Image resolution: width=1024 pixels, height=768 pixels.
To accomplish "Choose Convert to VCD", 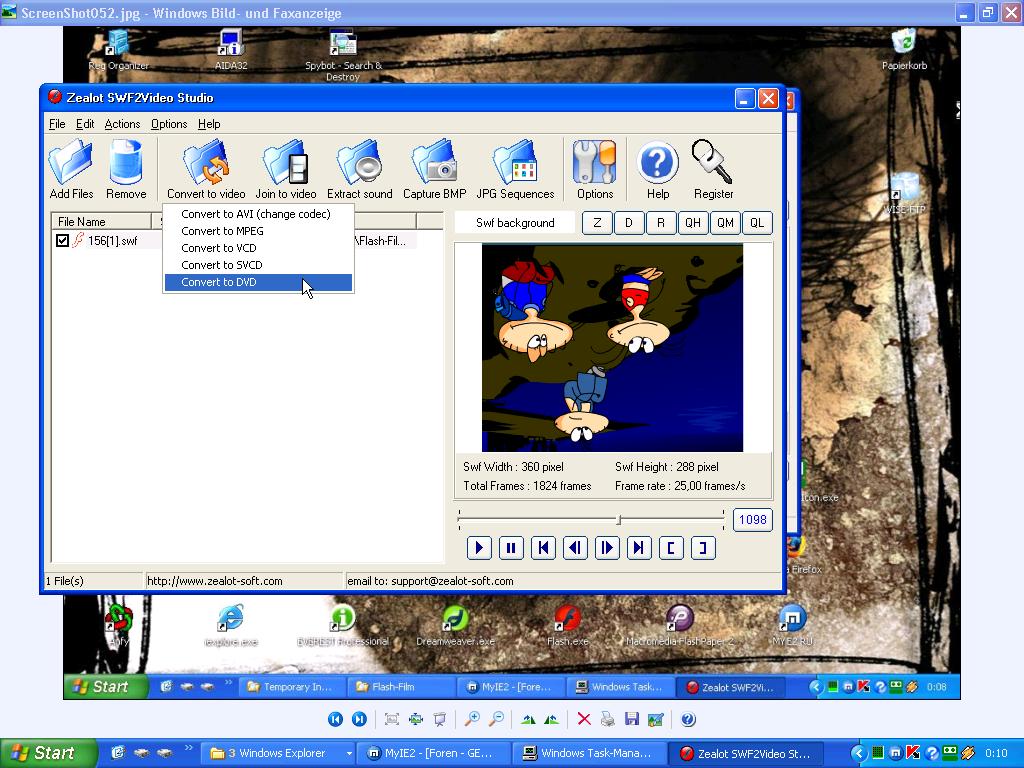I will (258, 248).
